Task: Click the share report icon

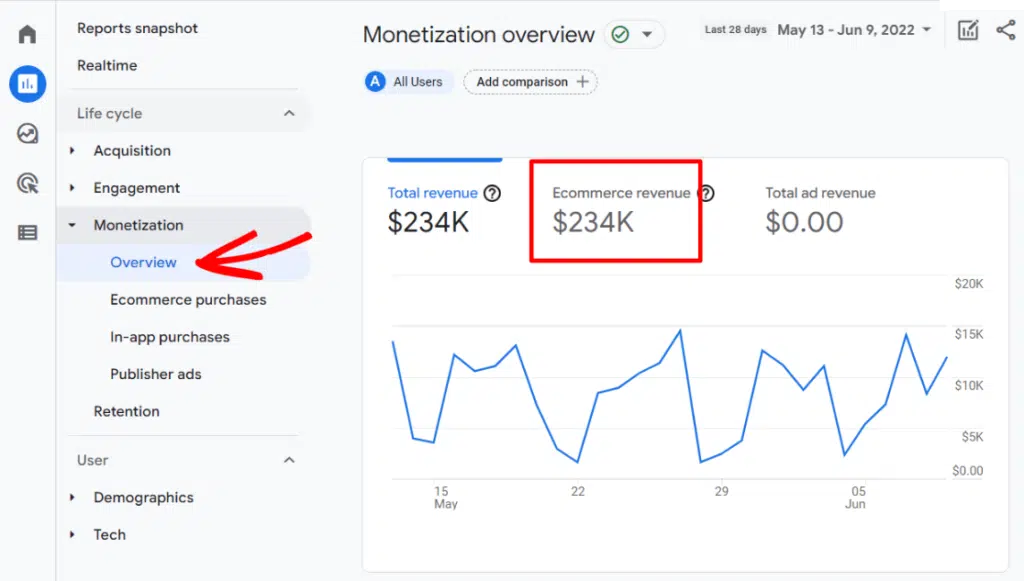Action: (1005, 30)
